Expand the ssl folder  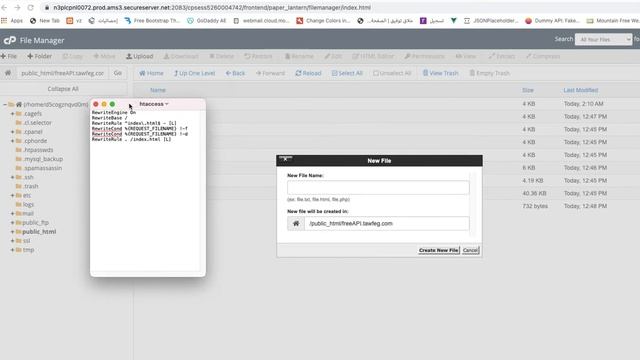[x=12, y=241]
